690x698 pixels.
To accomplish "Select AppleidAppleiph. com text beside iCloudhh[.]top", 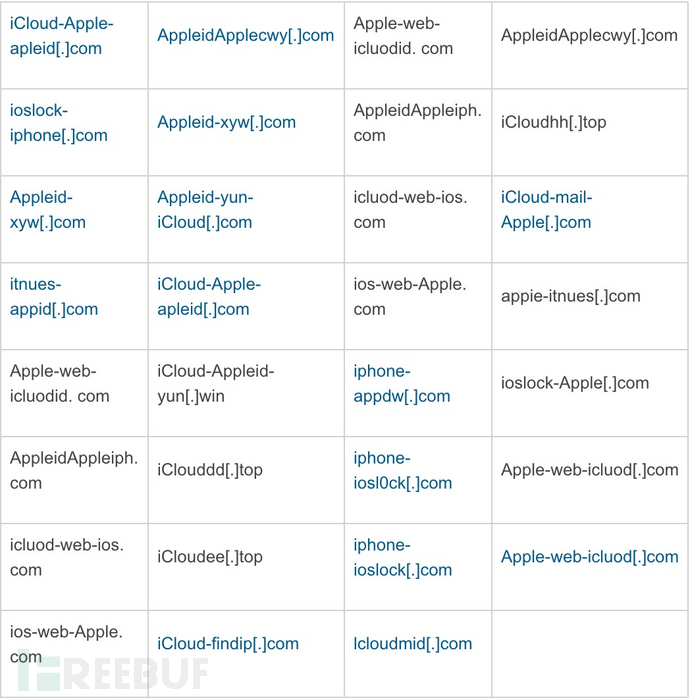I will [418, 123].
